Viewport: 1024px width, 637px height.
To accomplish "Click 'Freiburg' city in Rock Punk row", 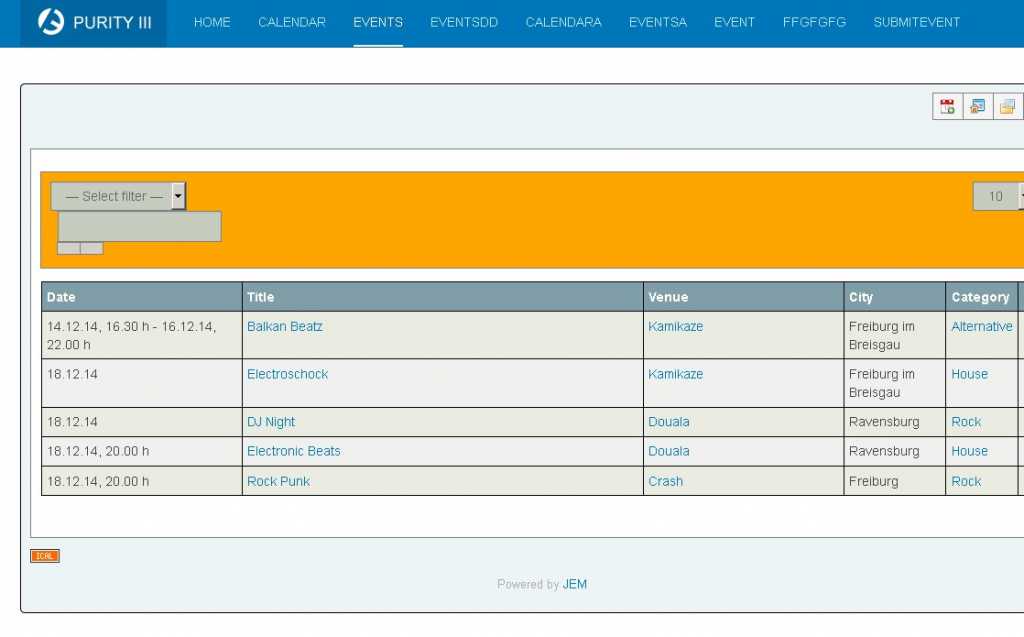I will pyautogui.click(x=873, y=482).
